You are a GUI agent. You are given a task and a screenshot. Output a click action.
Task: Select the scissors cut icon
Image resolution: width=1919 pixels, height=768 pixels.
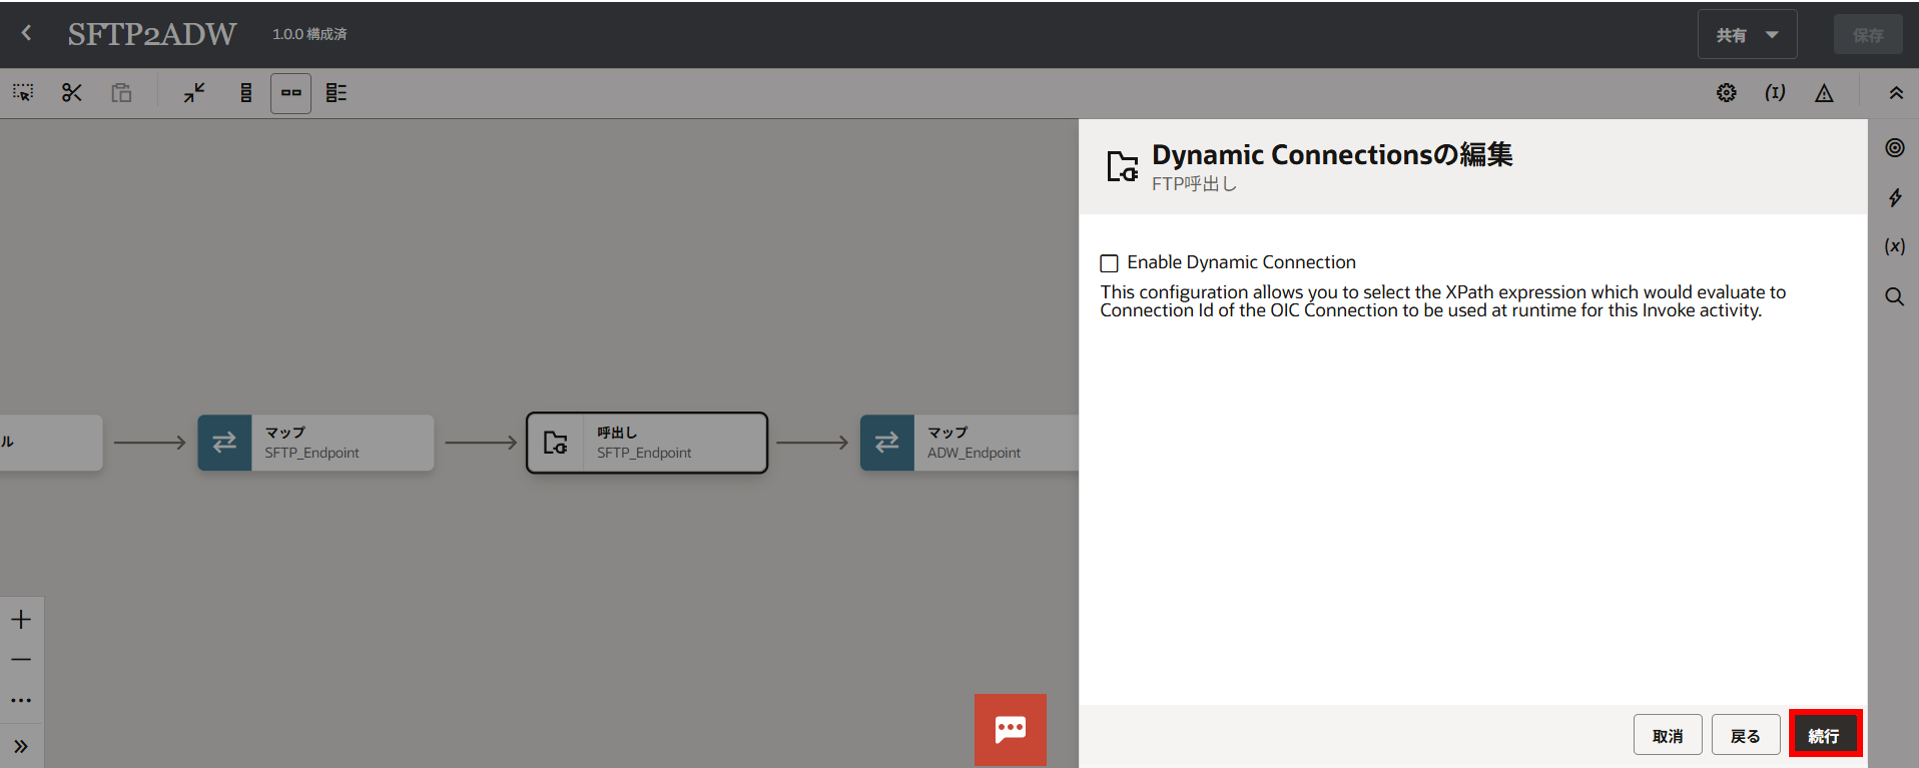(71, 93)
